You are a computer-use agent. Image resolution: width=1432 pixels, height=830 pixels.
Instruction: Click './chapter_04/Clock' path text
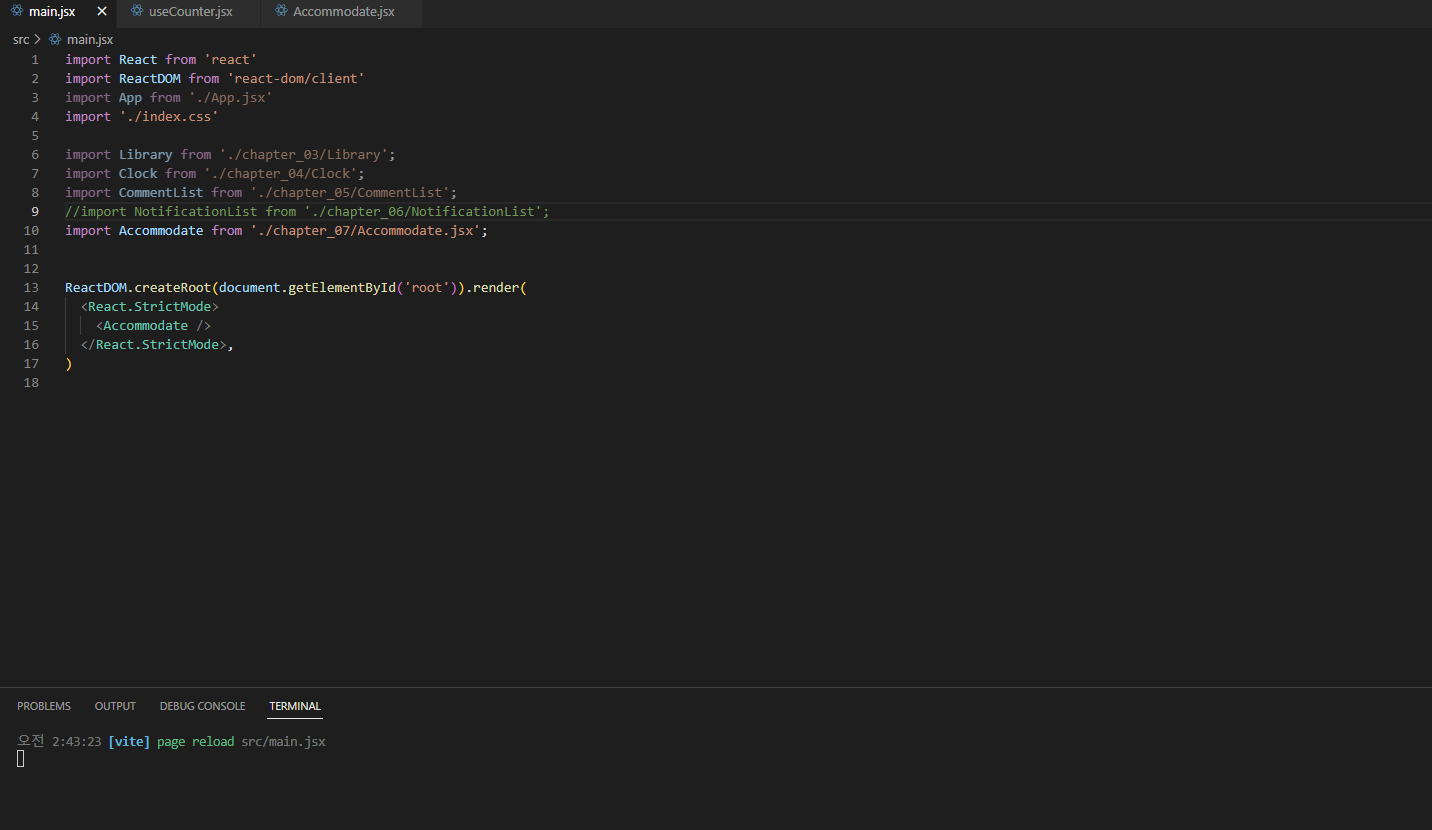281,174
